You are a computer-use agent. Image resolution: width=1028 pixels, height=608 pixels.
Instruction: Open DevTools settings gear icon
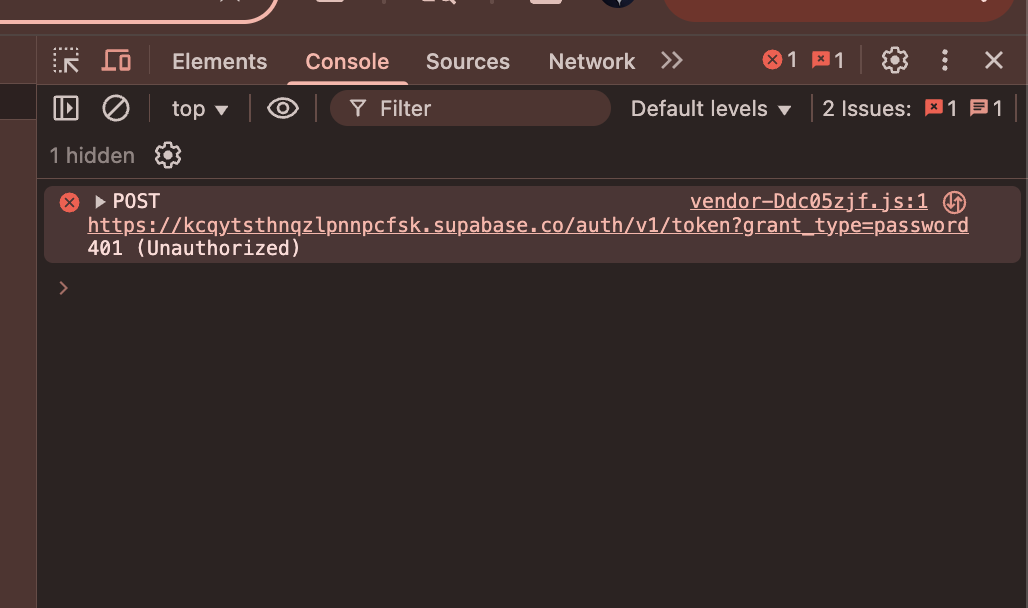894,60
